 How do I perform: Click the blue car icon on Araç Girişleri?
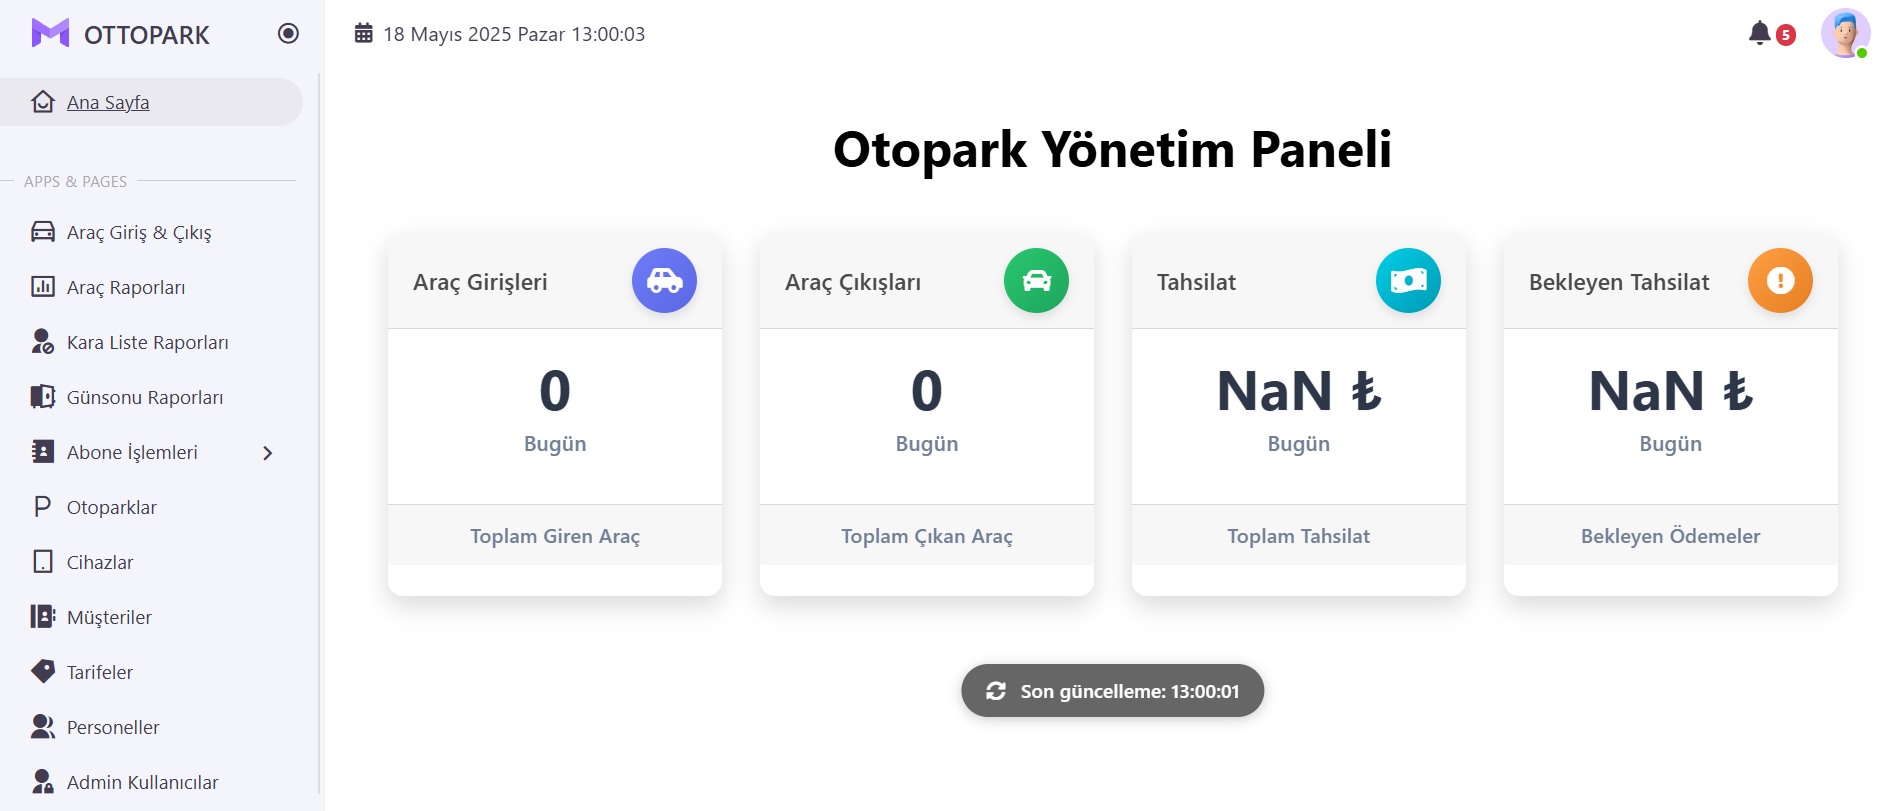[x=664, y=281]
